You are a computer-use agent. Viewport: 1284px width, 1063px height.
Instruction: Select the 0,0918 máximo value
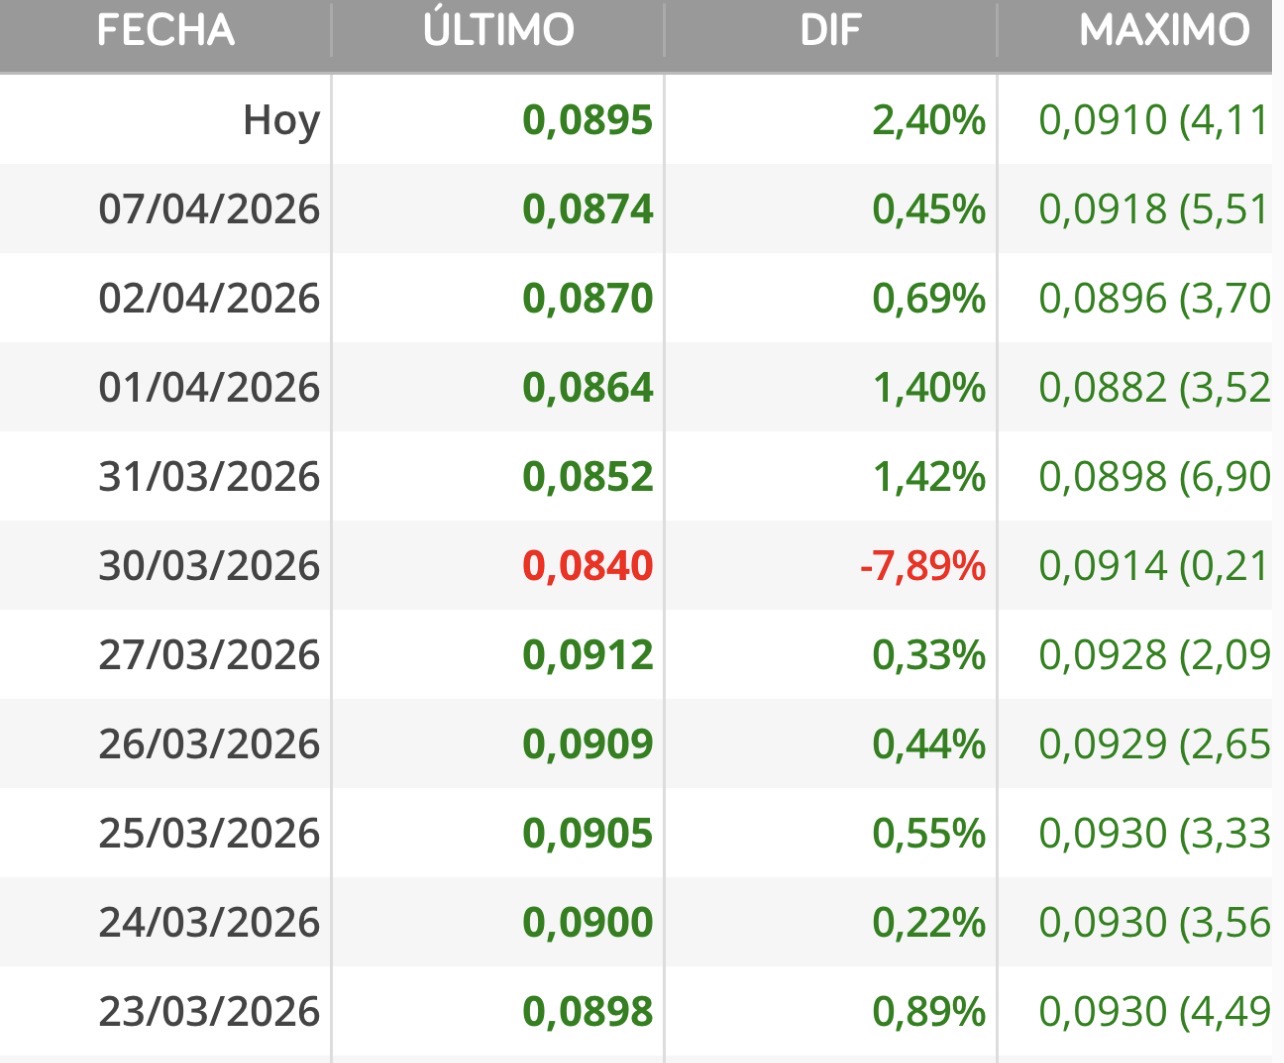click(1103, 210)
